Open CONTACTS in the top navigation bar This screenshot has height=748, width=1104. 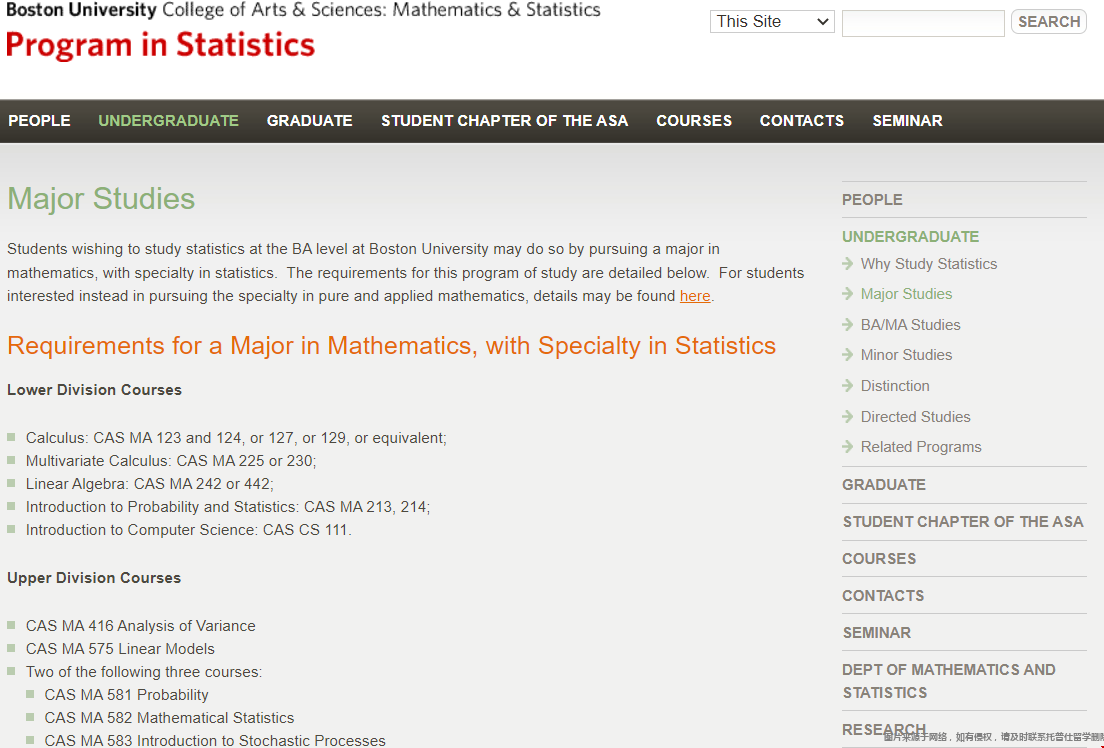[802, 121]
